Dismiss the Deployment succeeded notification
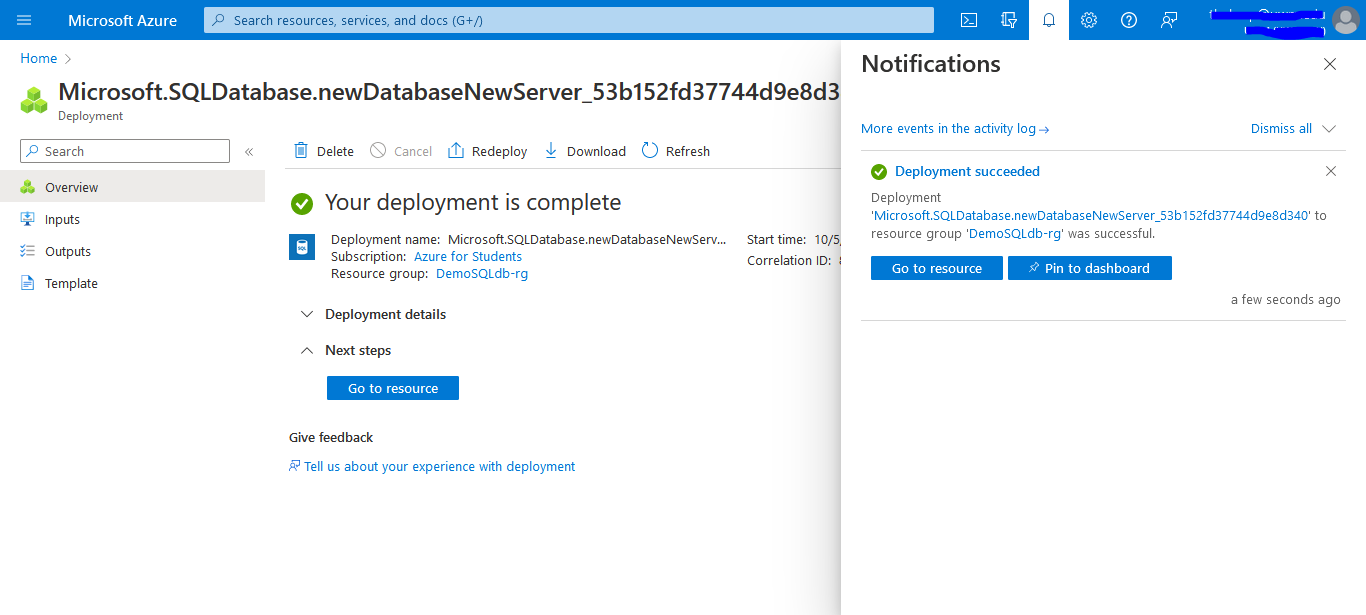Screen dimensions: 1366x615 pyautogui.click(x=1331, y=171)
